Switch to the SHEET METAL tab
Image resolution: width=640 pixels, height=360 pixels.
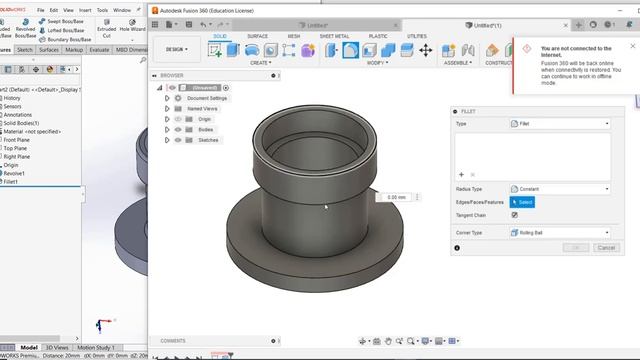pyautogui.click(x=334, y=36)
